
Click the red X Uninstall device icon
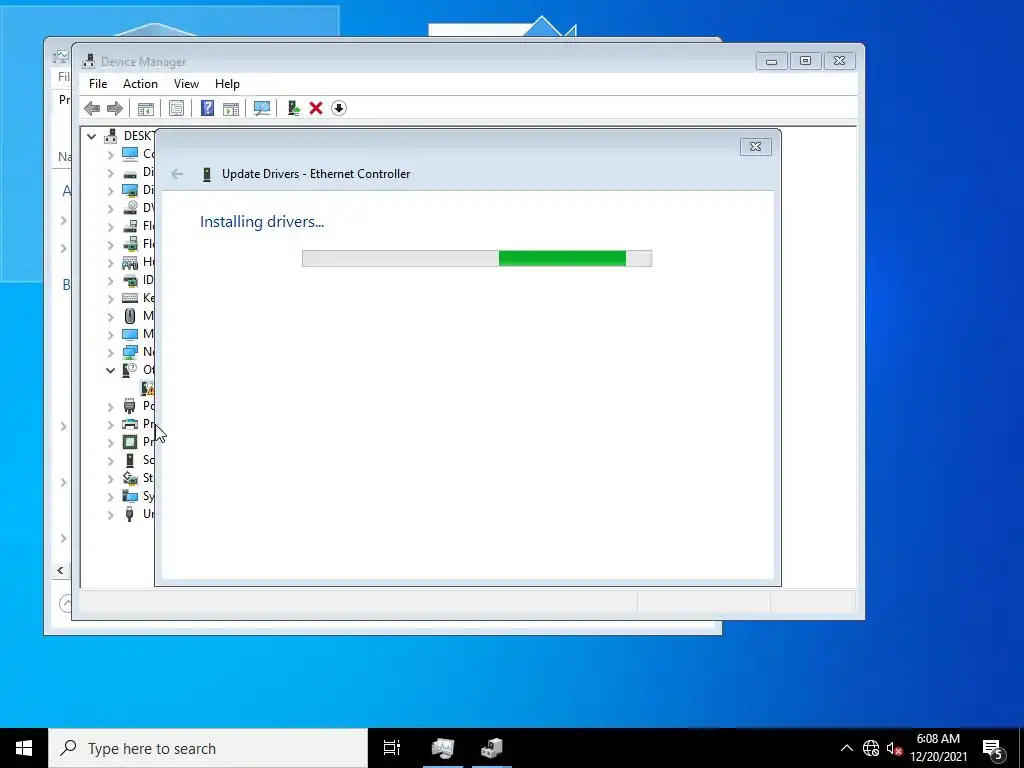point(316,108)
